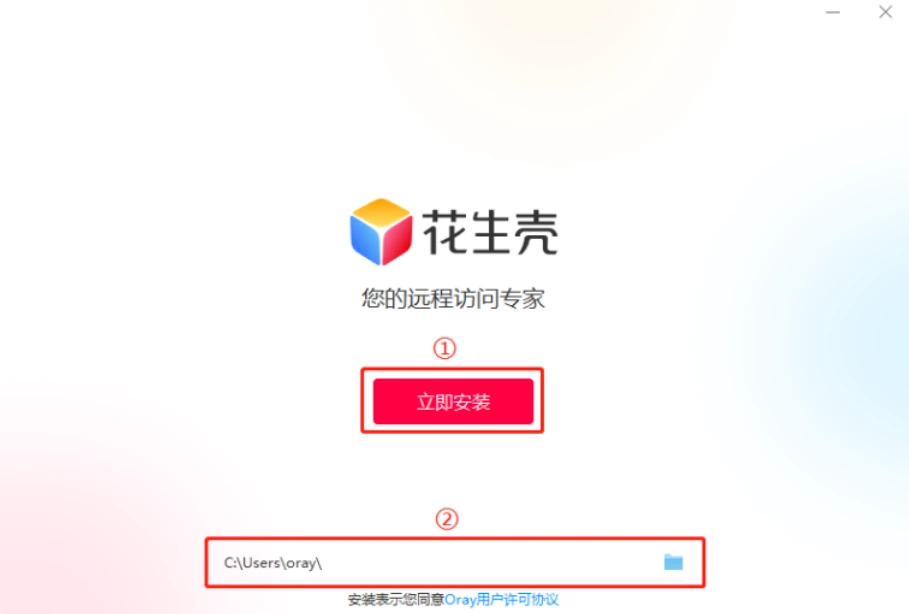
Task: Click the 安装 characters on the red button
Action: (x=472, y=401)
